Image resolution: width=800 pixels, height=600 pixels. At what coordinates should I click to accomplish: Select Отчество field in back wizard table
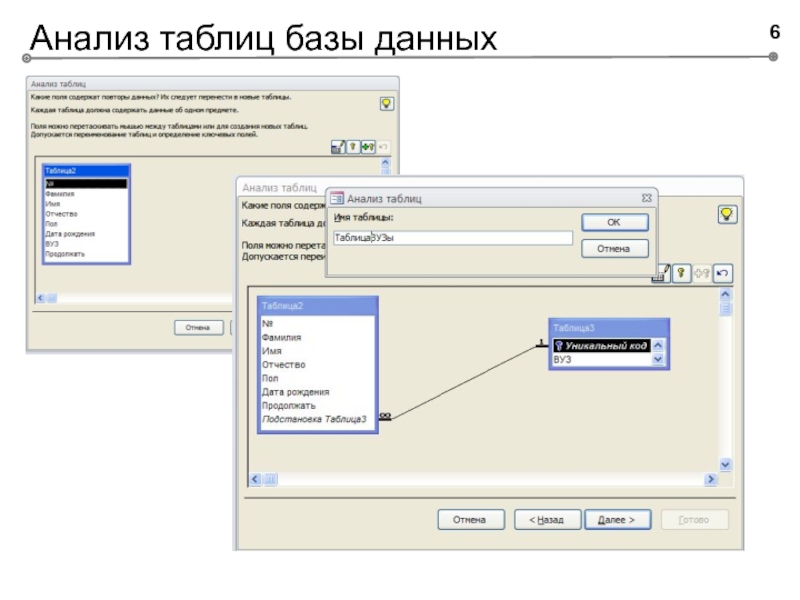86,214
